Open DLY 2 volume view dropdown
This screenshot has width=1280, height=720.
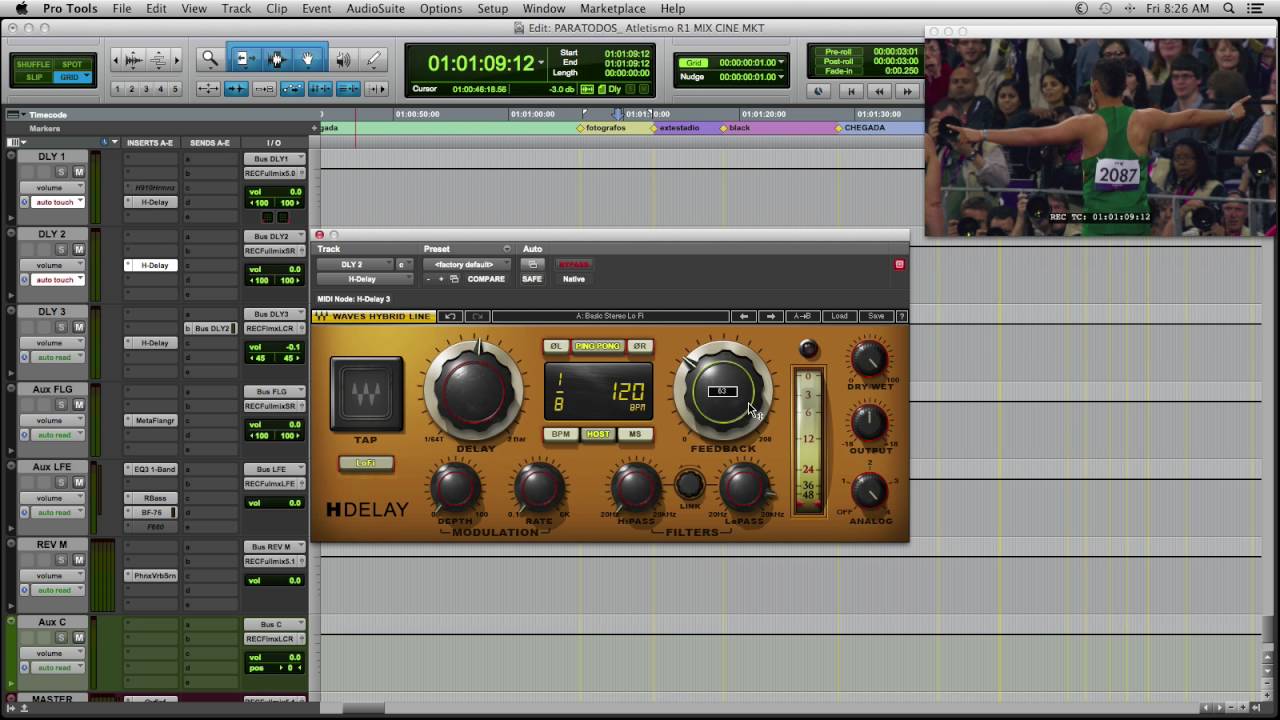click(59, 265)
